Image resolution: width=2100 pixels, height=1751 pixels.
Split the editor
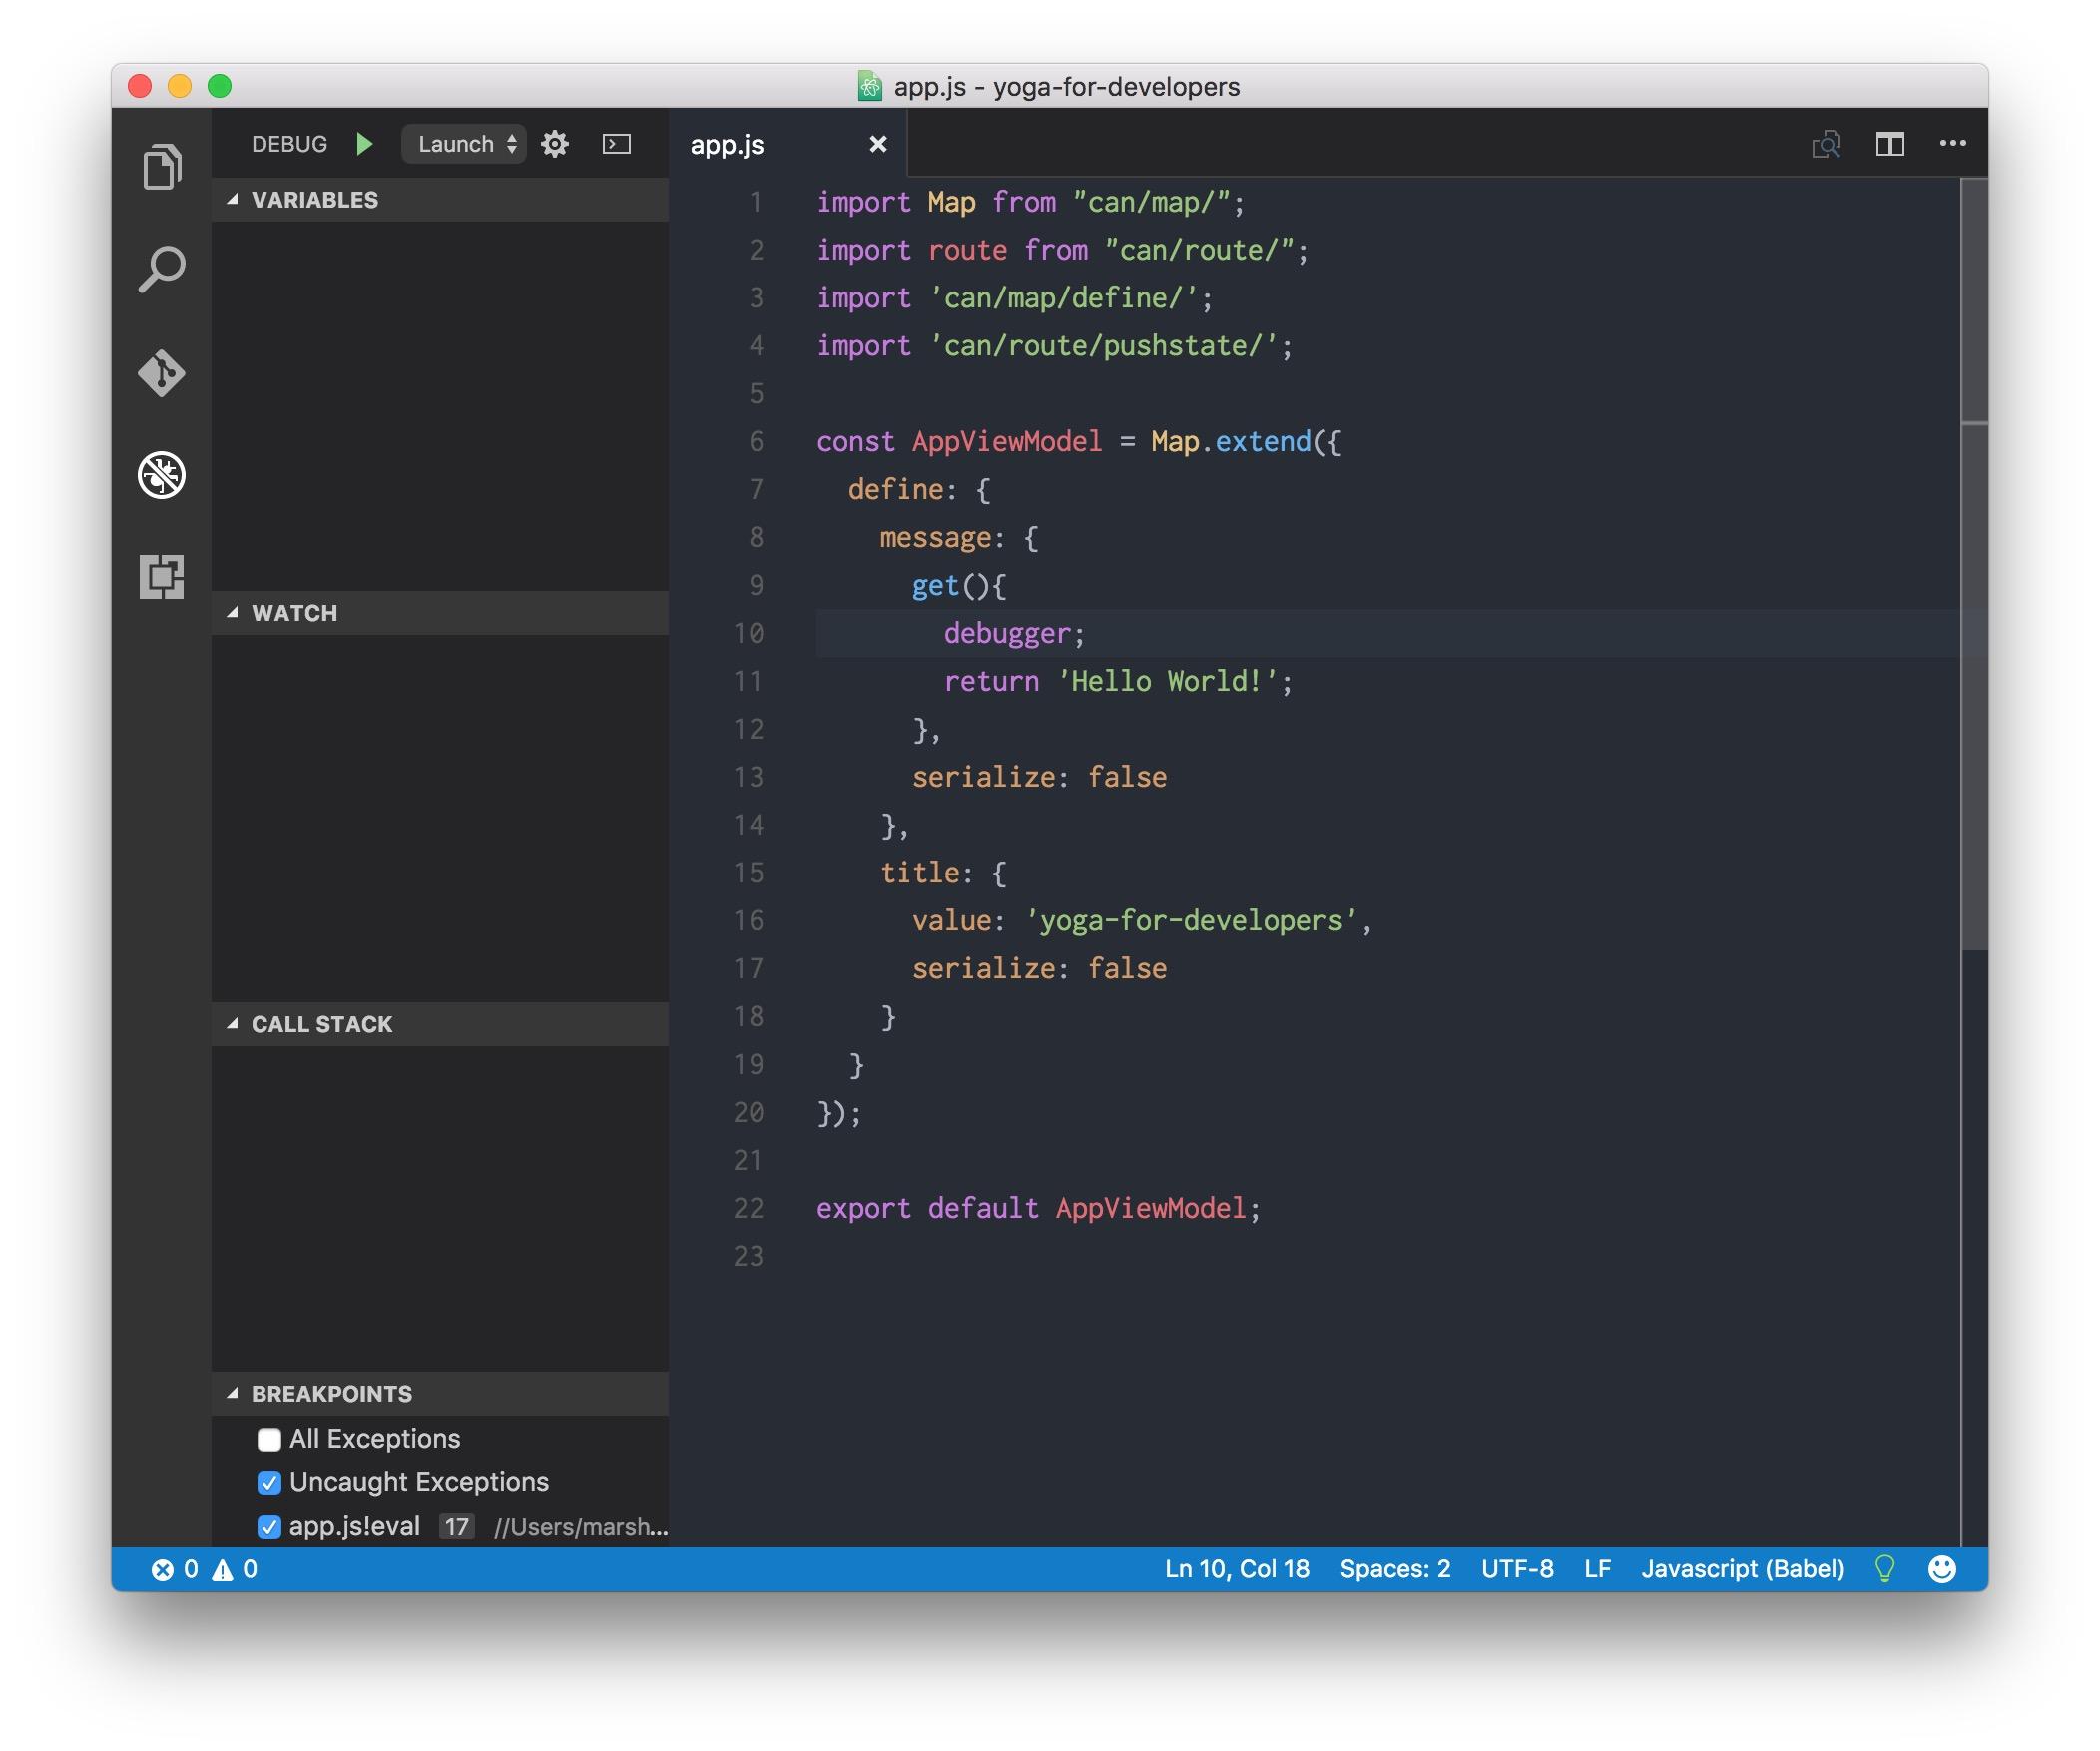[x=1890, y=143]
